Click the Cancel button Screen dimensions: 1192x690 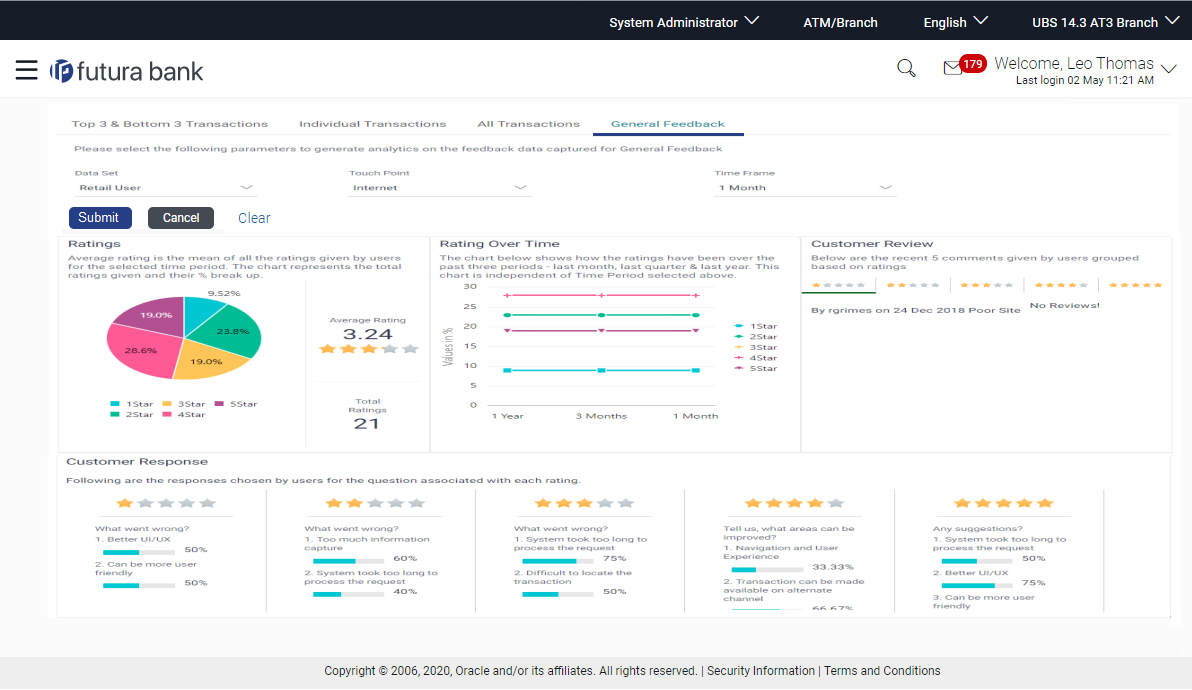coord(181,218)
